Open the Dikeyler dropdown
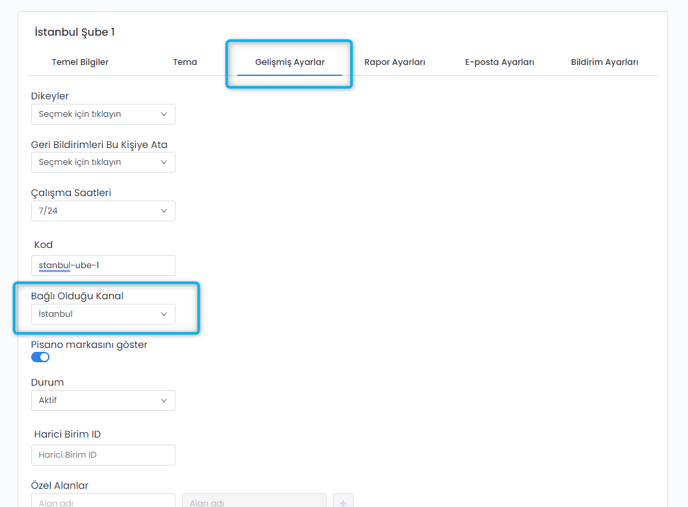Image resolution: width=688 pixels, height=507 pixels. coord(103,114)
